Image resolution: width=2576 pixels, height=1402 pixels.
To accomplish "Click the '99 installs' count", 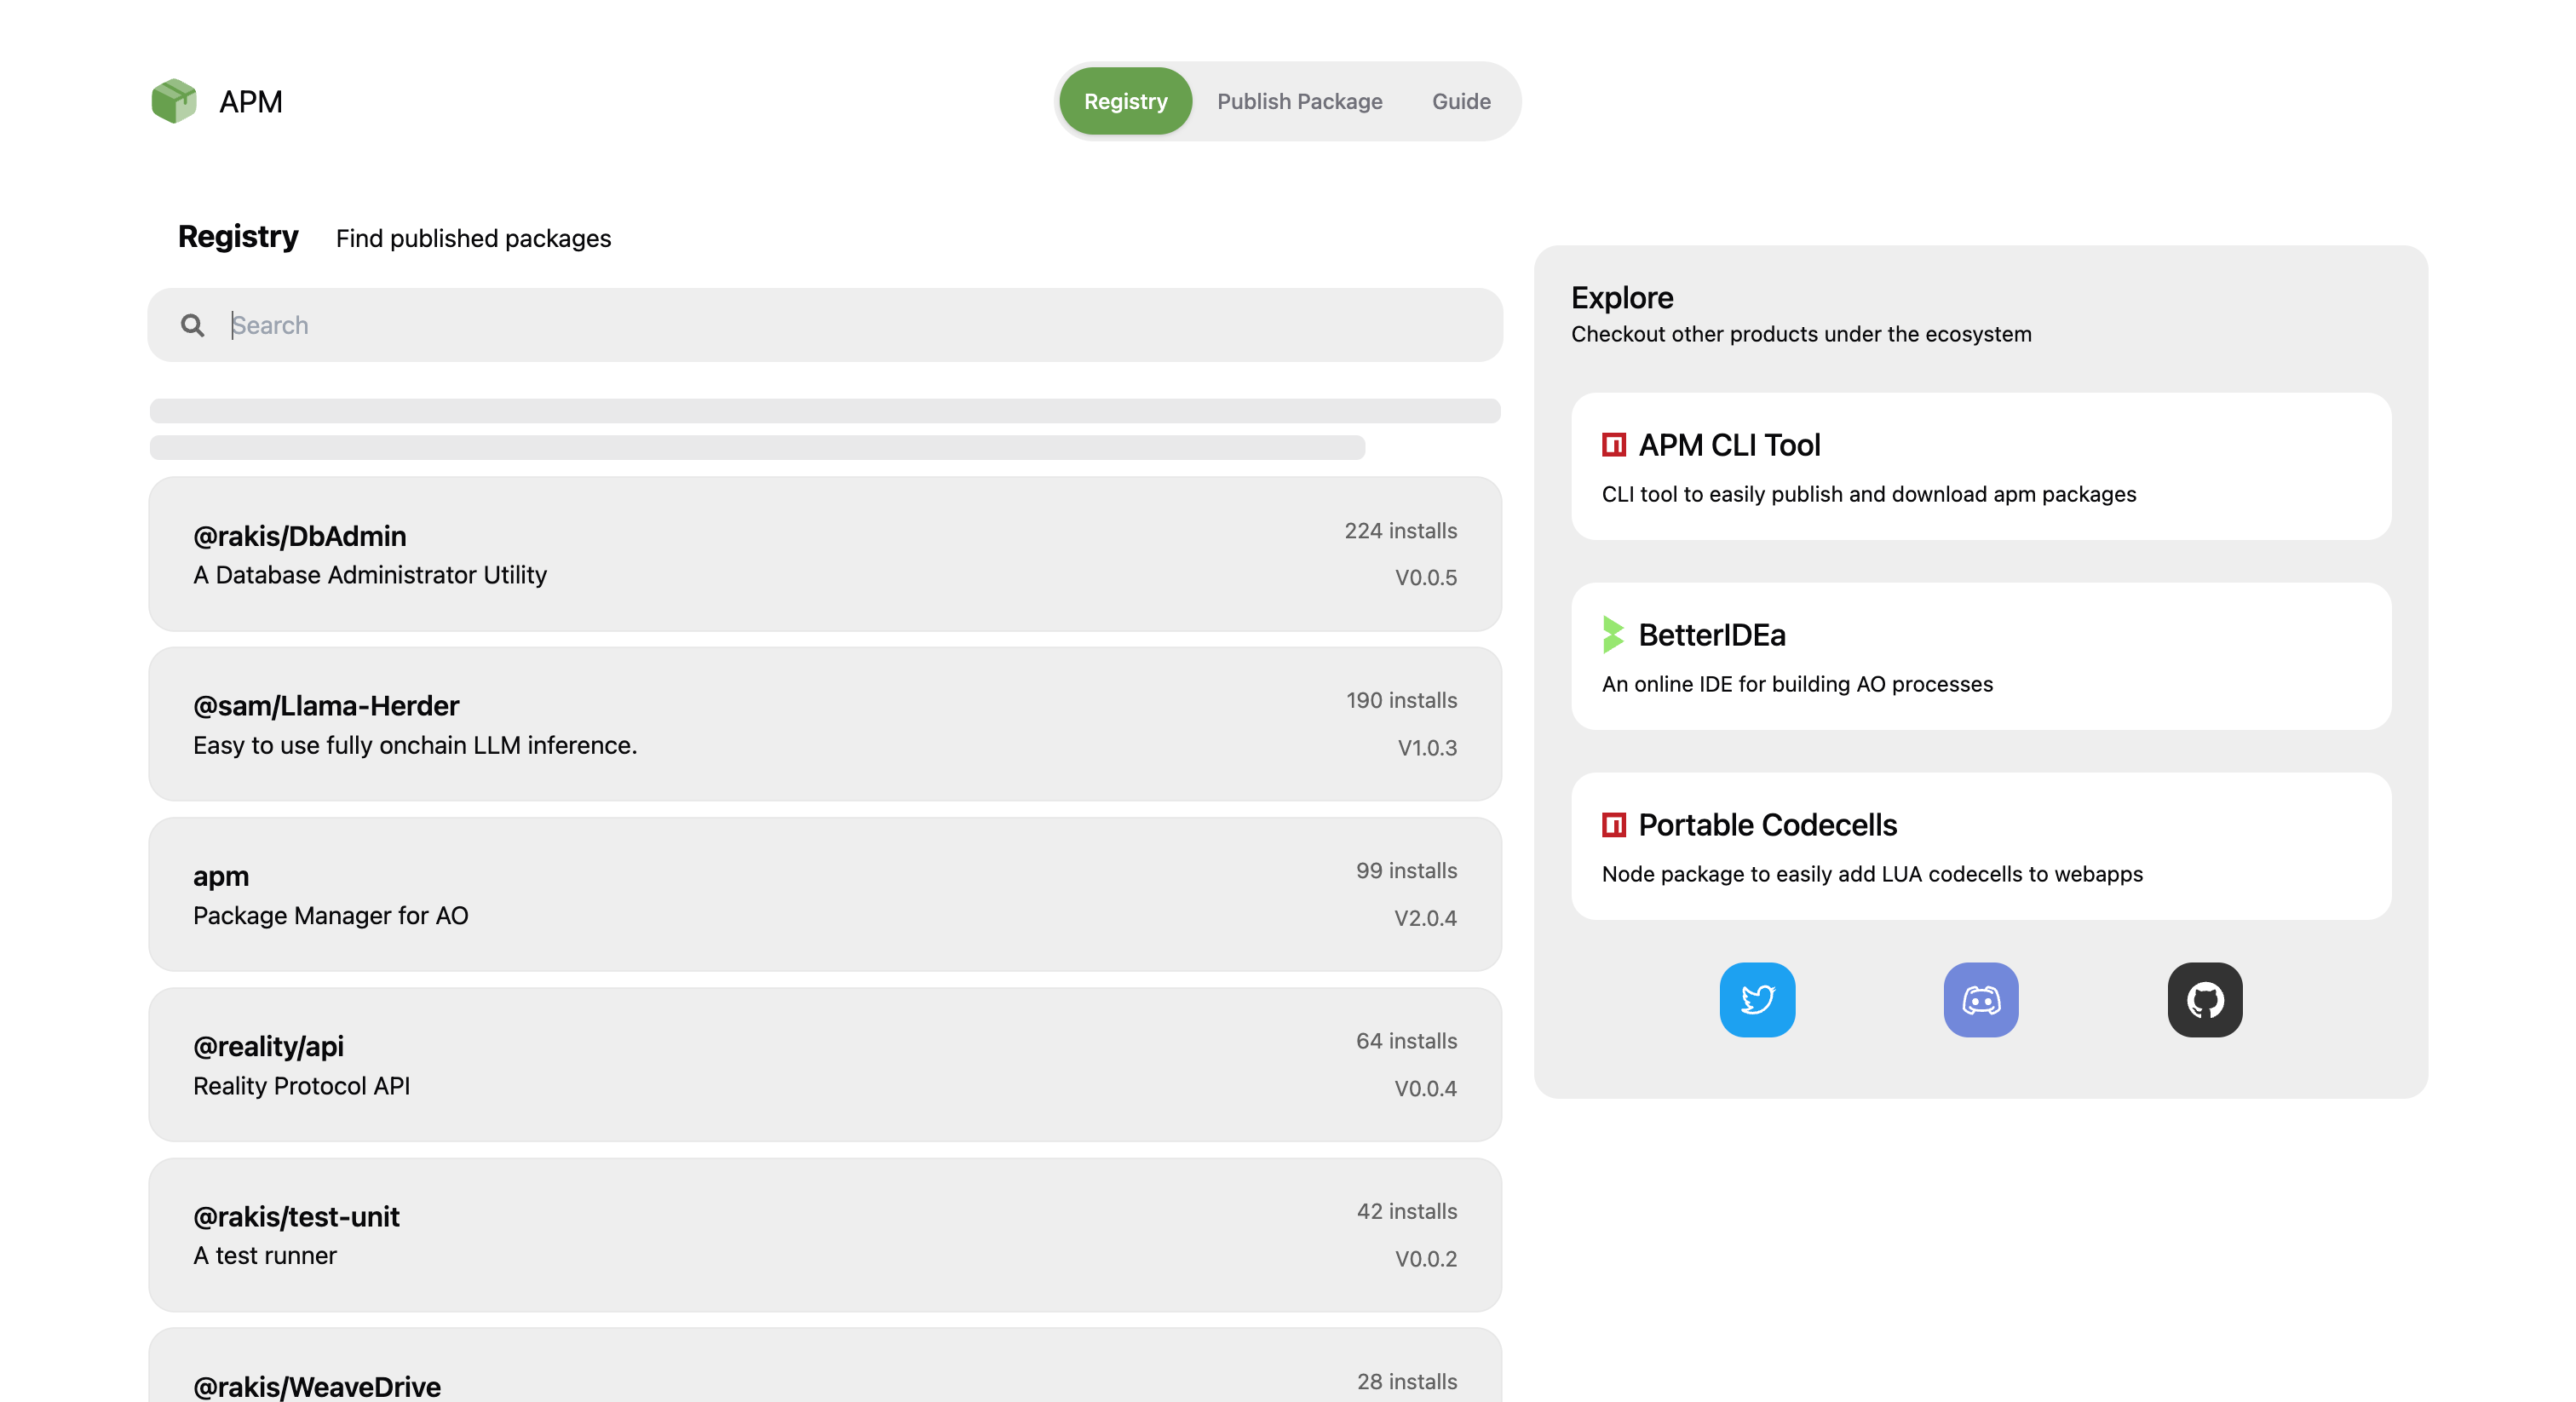I will 1406,870.
